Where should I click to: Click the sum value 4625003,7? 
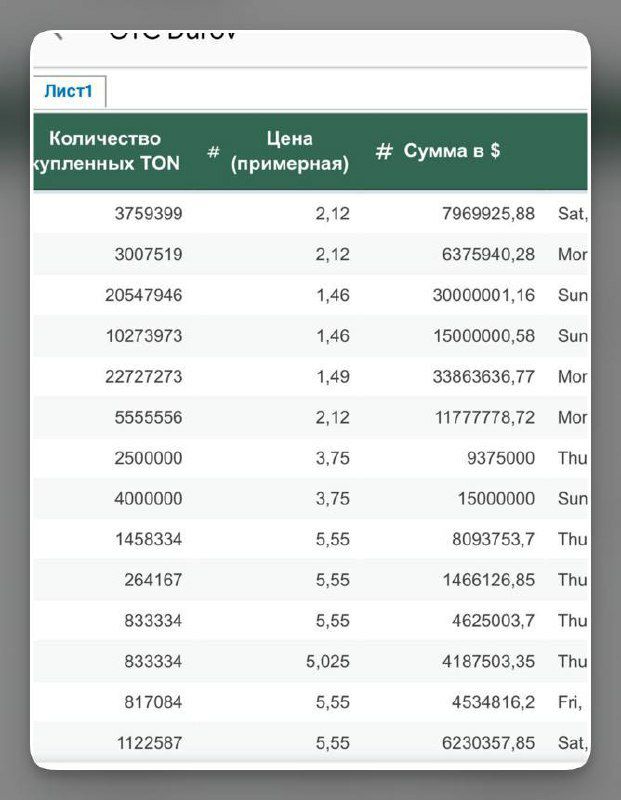coord(493,621)
